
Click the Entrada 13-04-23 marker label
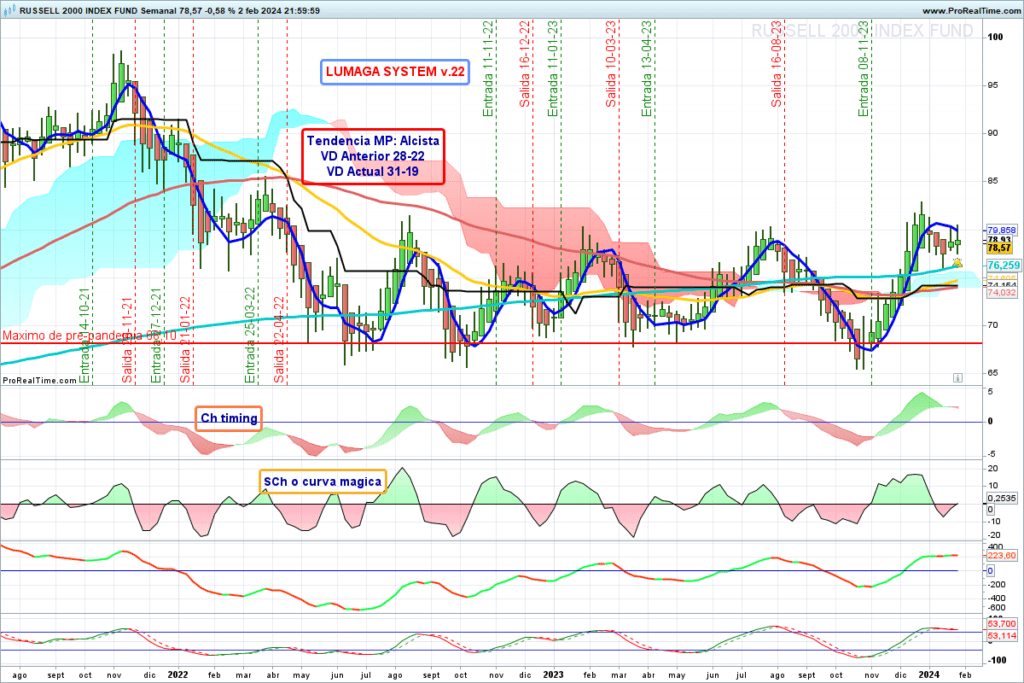click(647, 69)
